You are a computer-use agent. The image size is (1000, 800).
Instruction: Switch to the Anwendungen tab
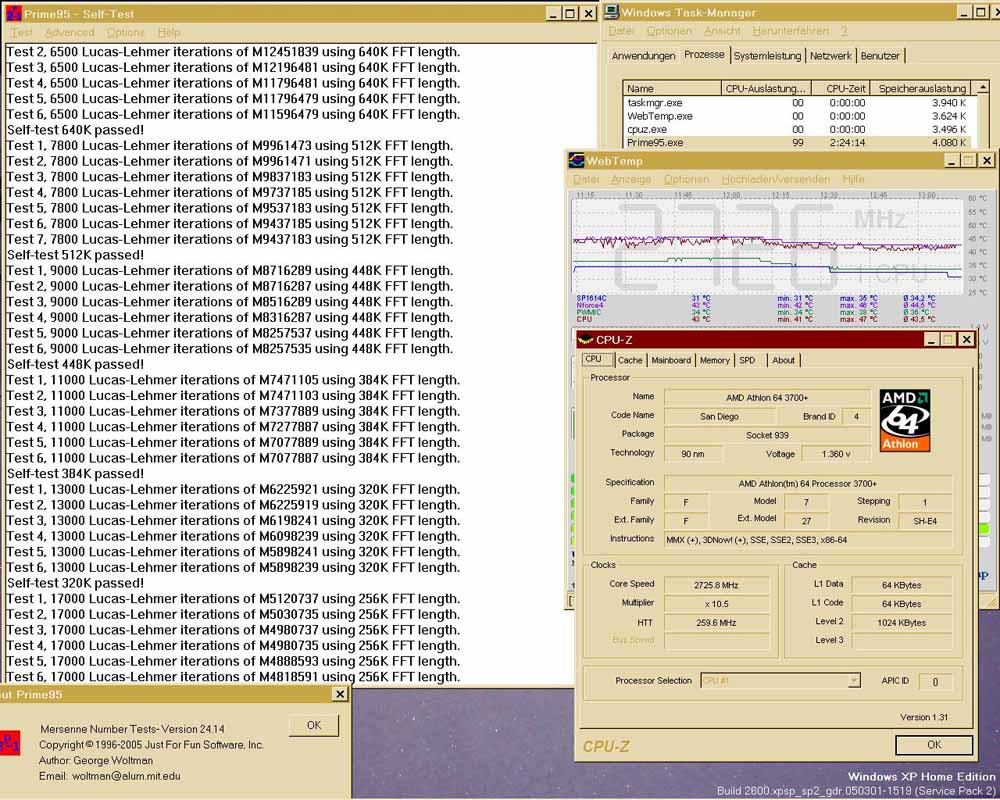tap(643, 56)
